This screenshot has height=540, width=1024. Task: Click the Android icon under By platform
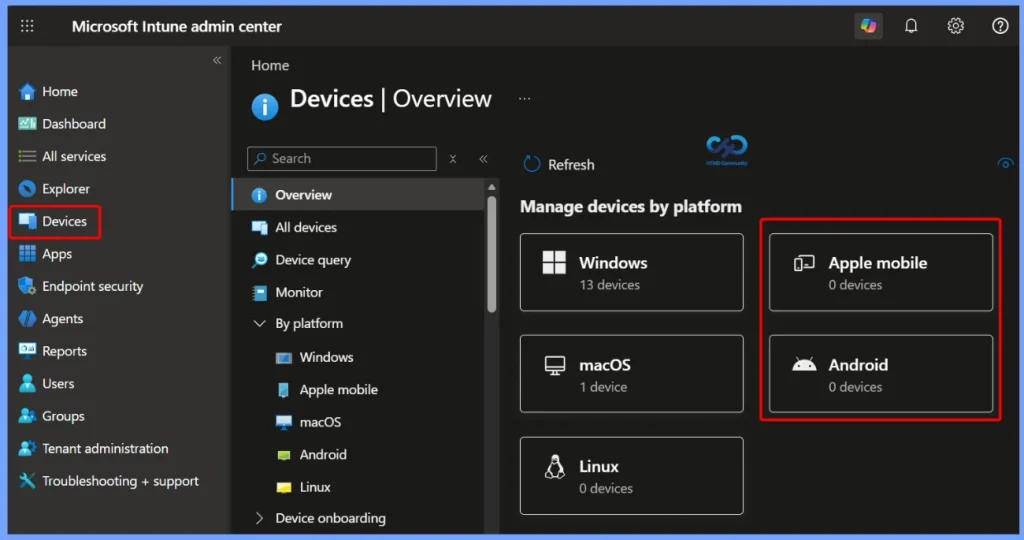pos(283,455)
